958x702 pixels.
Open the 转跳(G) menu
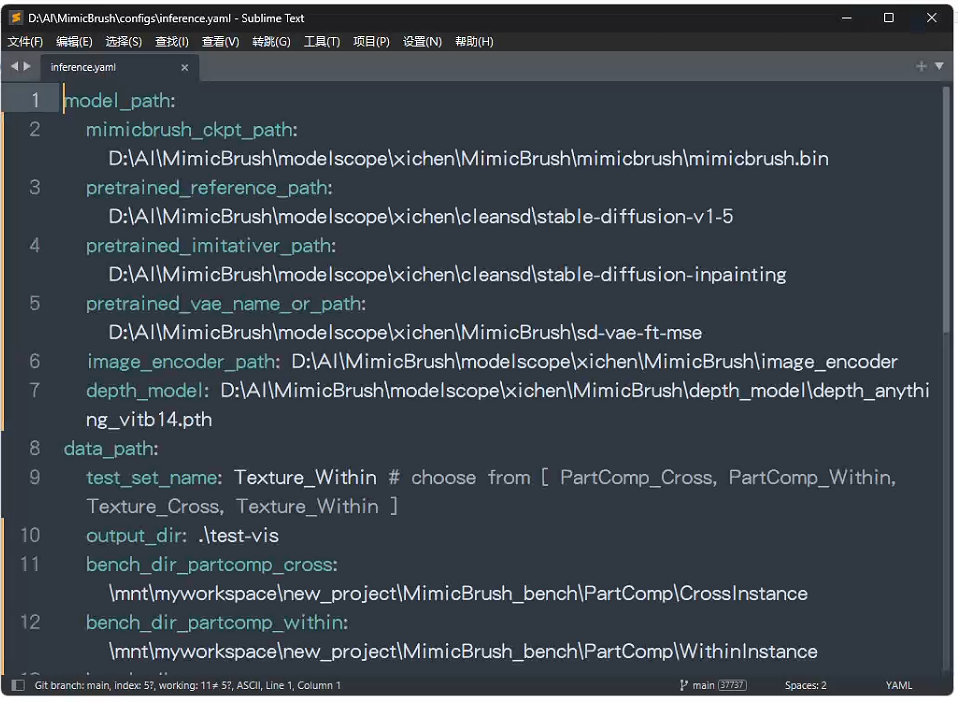click(x=271, y=42)
